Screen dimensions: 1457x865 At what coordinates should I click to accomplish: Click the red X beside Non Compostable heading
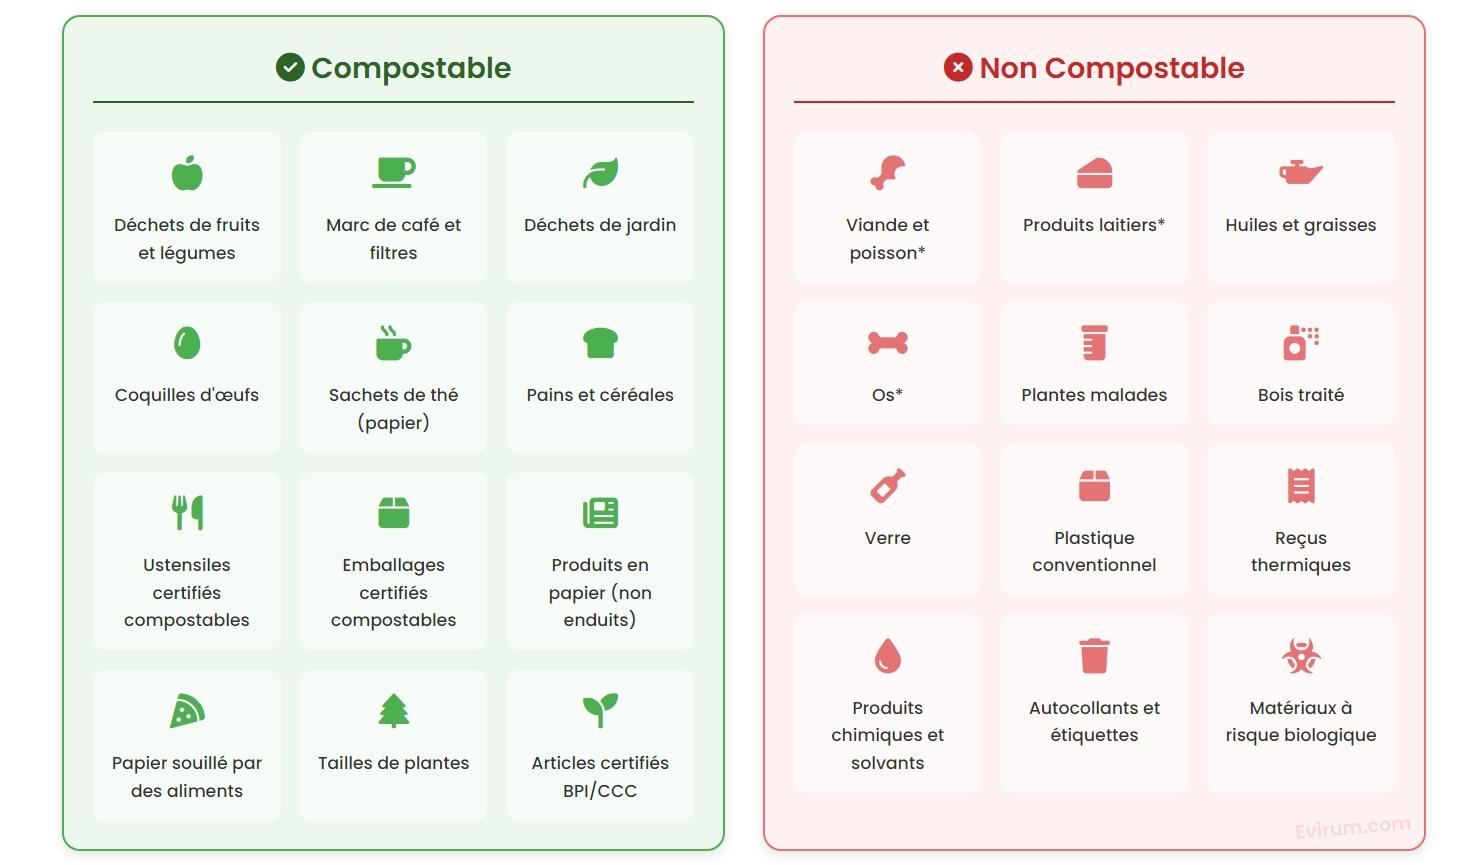coord(958,68)
